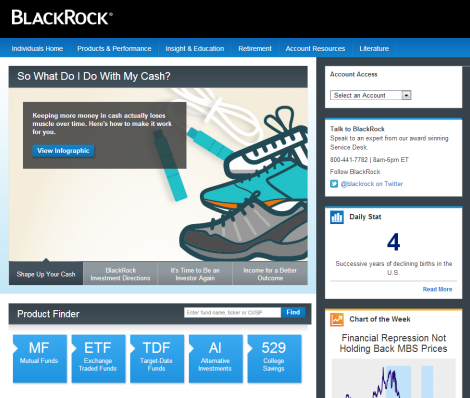Open the Literature menu item
Screen dimensions: 470x398
pos(374,49)
